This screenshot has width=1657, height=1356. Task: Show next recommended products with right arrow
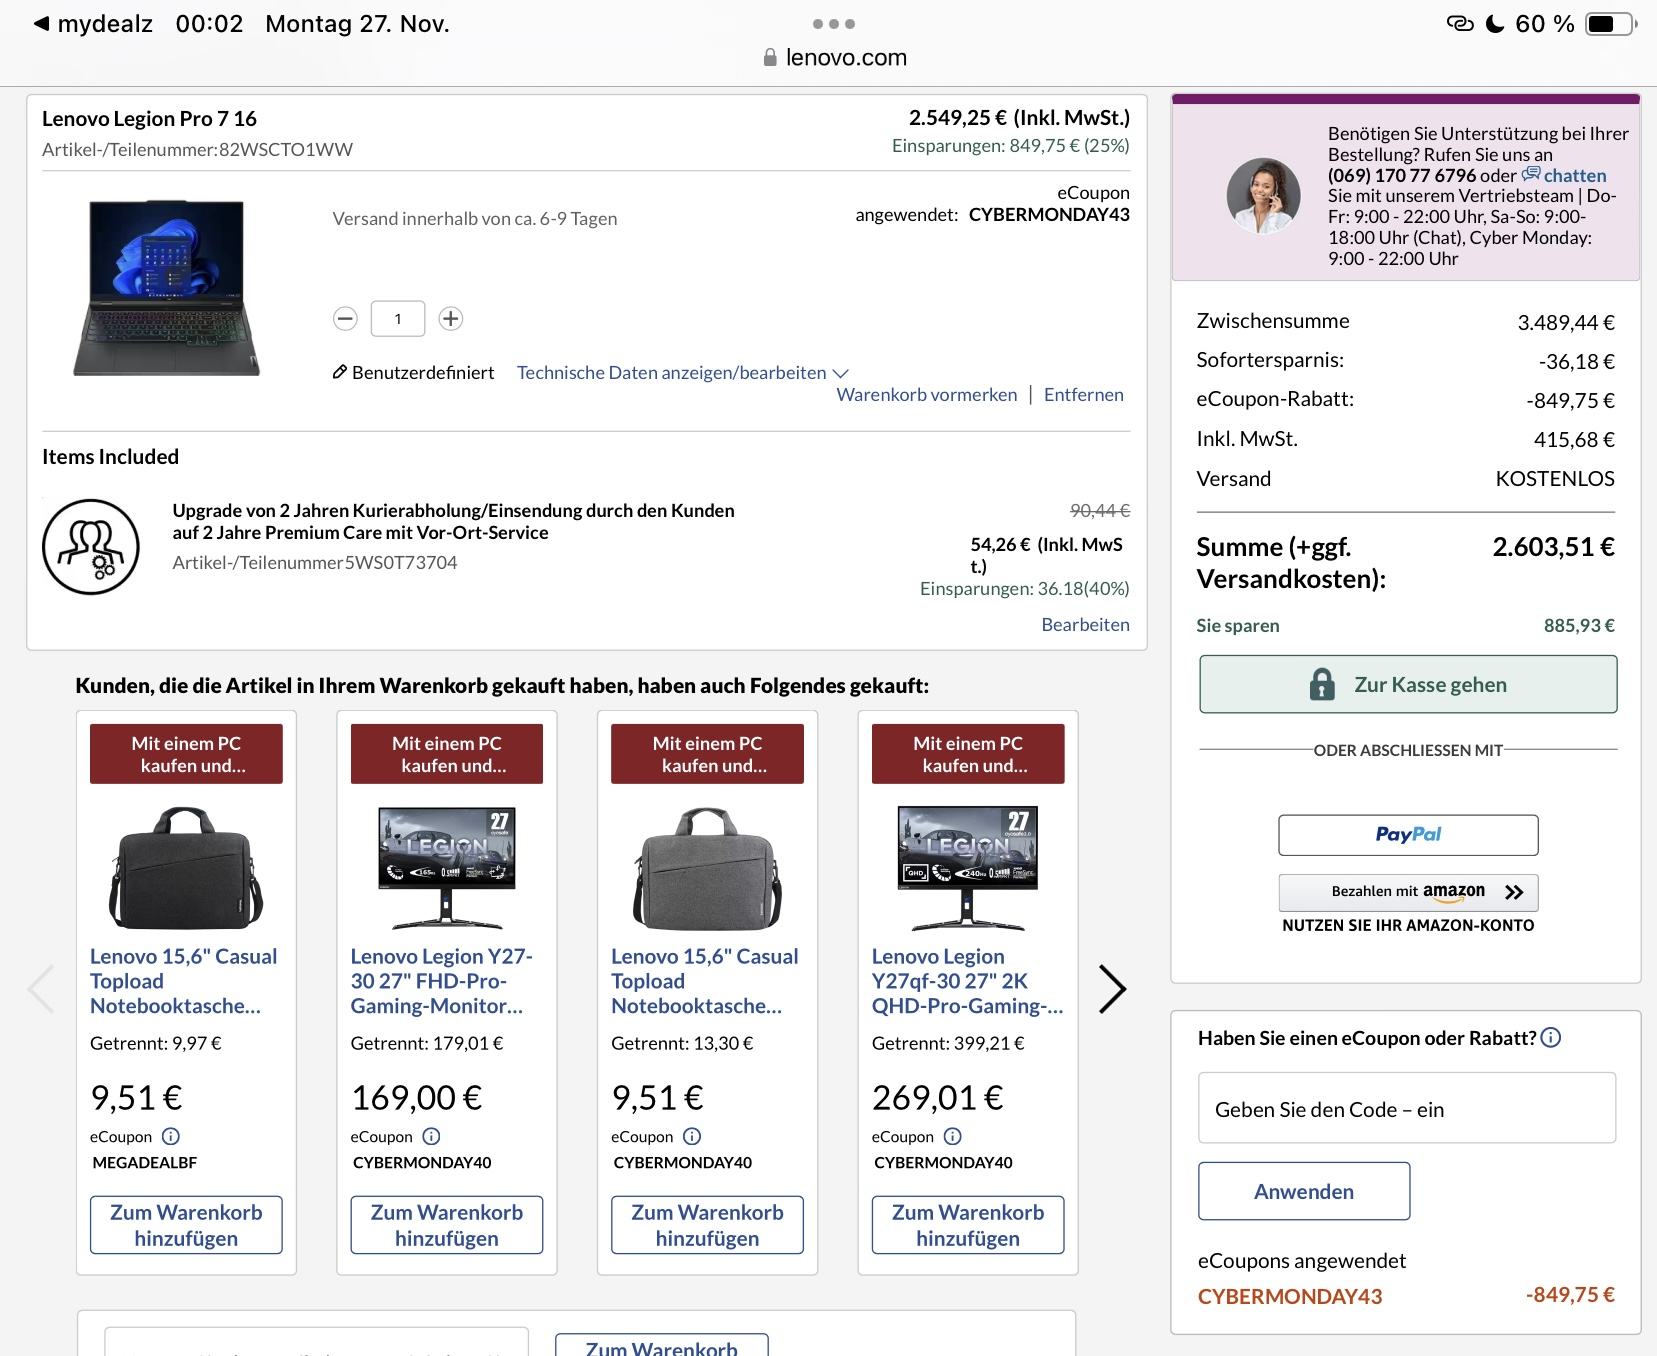coord(1112,989)
